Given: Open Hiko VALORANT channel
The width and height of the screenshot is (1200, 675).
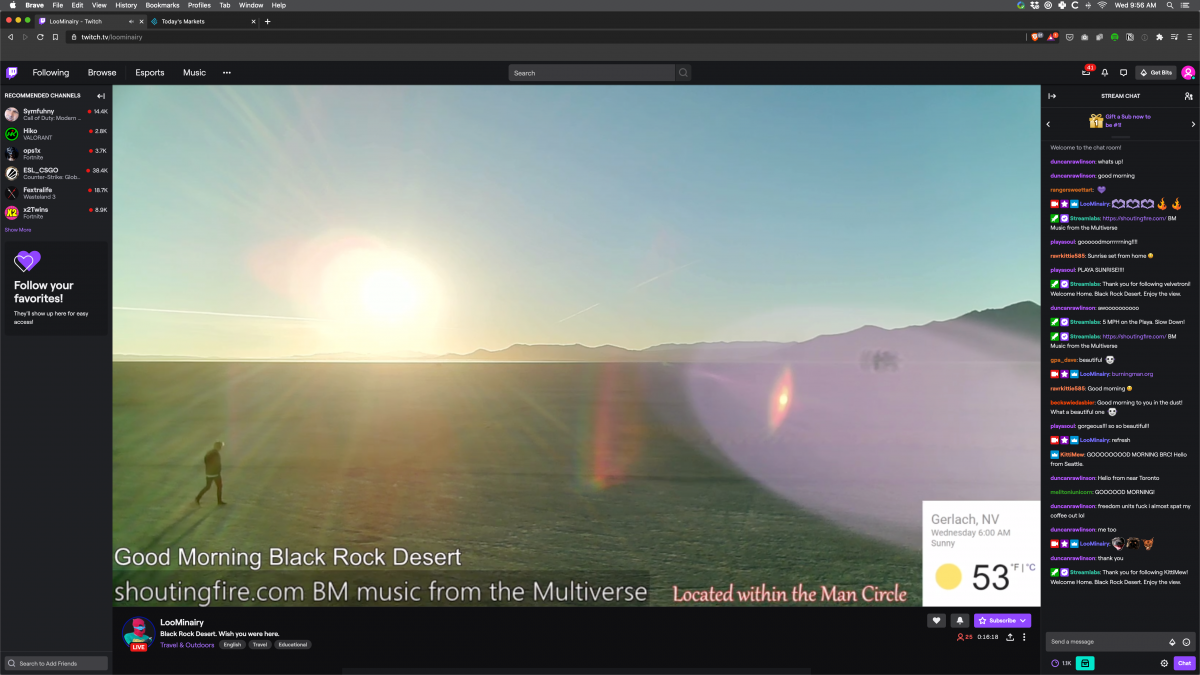Looking at the screenshot, I should tap(56, 134).
